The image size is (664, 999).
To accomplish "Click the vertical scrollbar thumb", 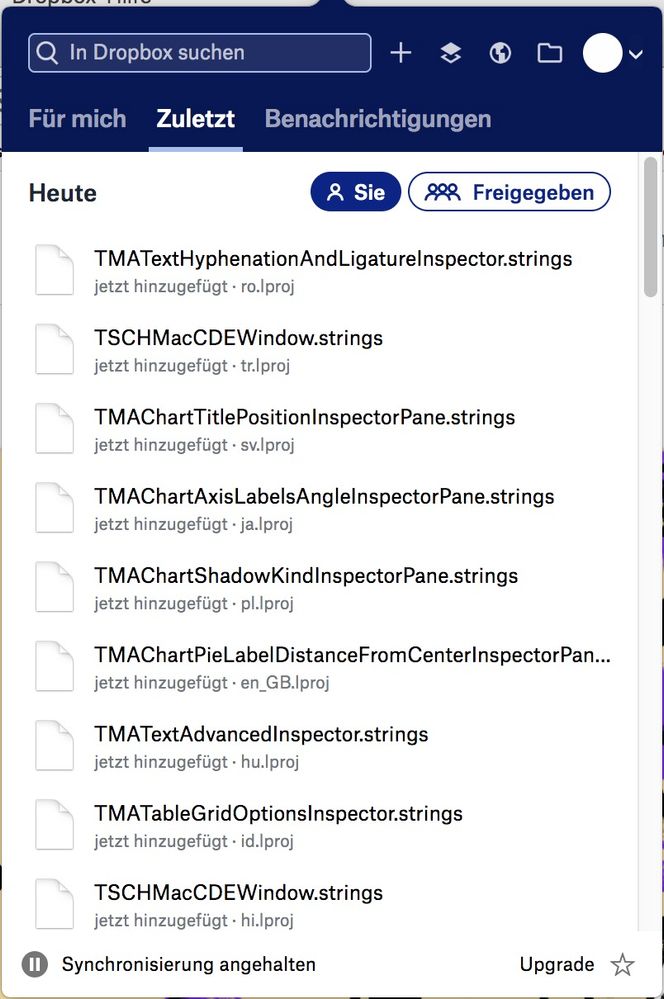I will tap(651, 225).
